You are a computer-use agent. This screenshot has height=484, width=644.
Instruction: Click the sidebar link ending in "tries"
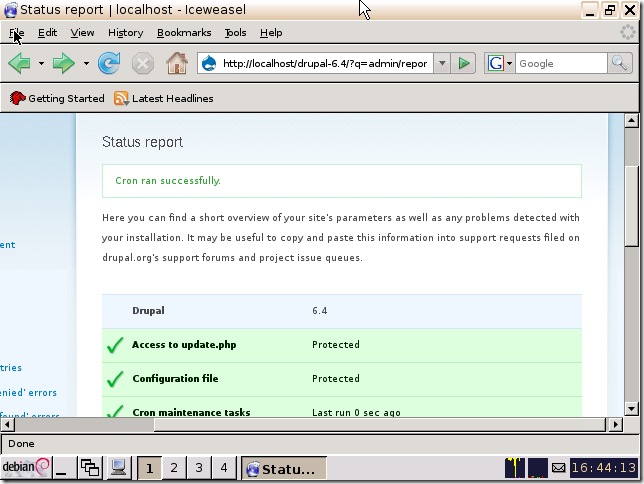[x=11, y=368]
